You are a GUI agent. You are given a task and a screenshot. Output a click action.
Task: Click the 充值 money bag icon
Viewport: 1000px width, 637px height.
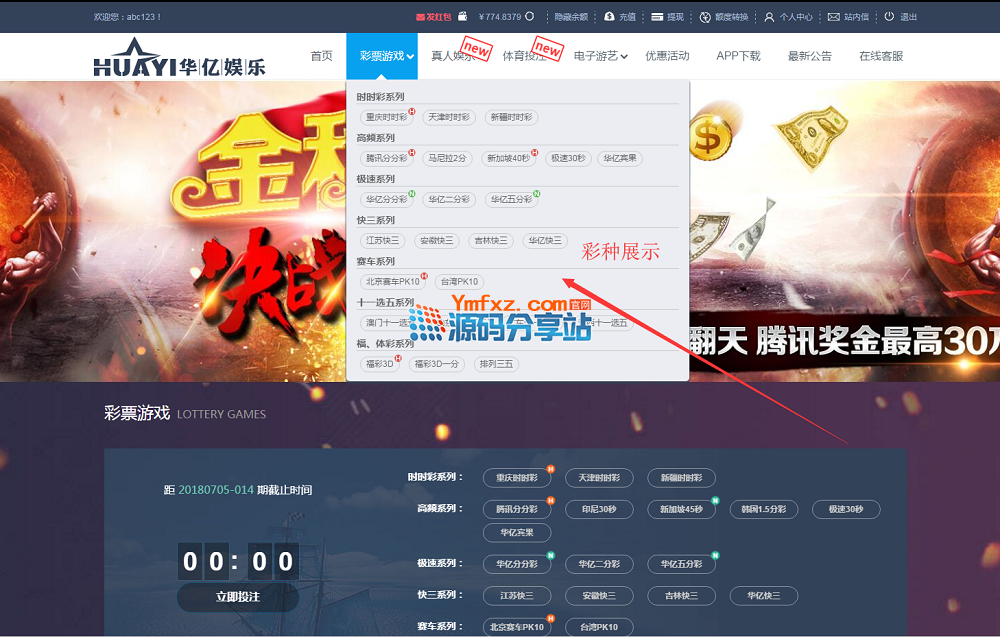click(x=609, y=17)
